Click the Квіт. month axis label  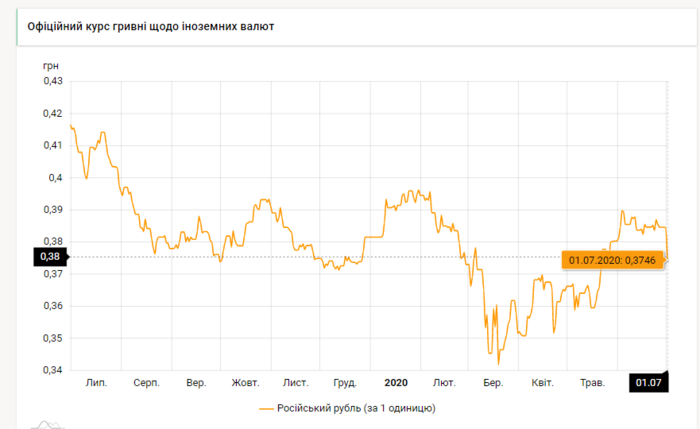[x=542, y=383]
